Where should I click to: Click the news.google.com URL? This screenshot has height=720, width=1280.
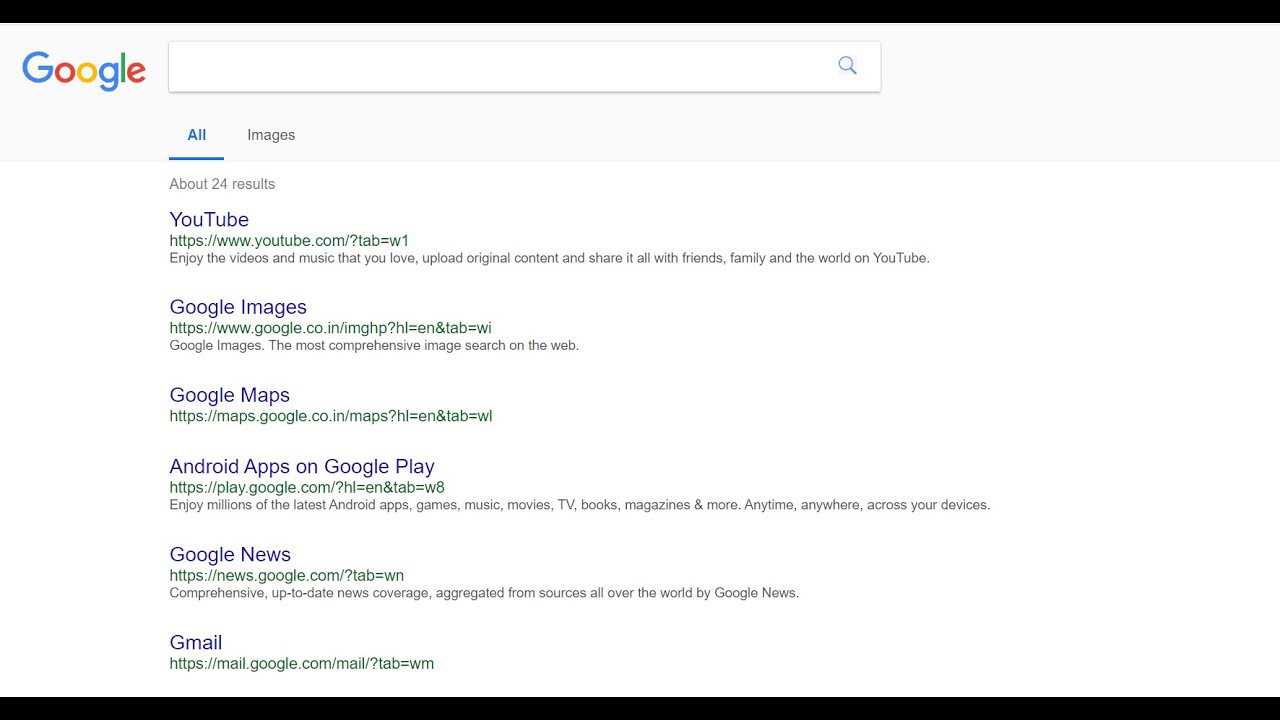pos(286,576)
